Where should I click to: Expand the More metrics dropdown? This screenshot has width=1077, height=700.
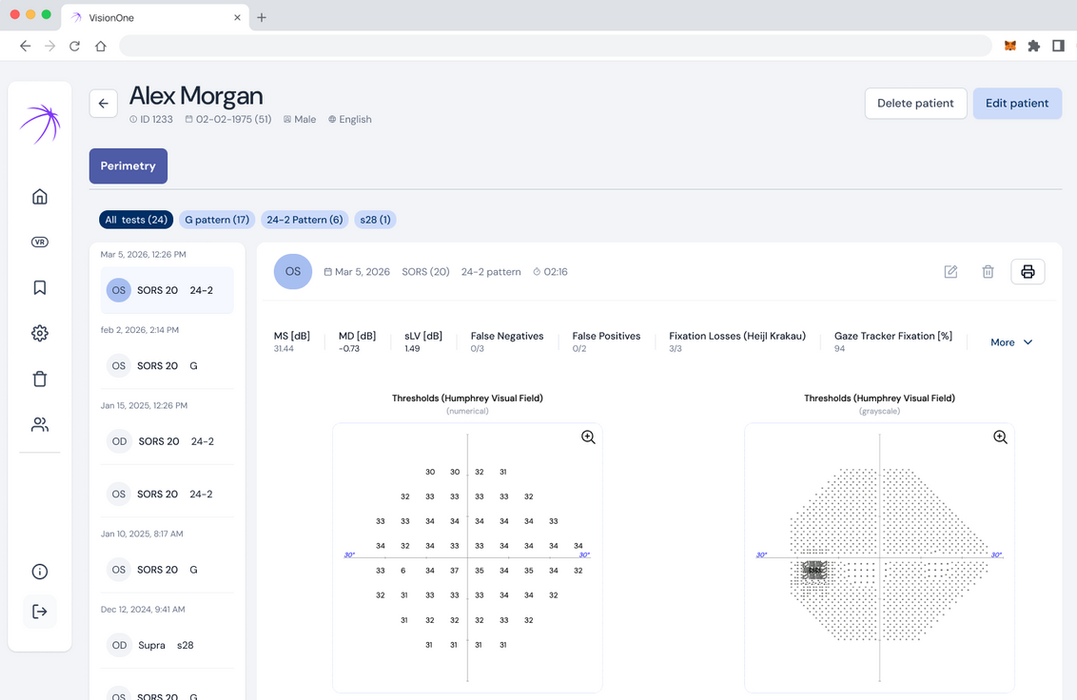click(1011, 342)
